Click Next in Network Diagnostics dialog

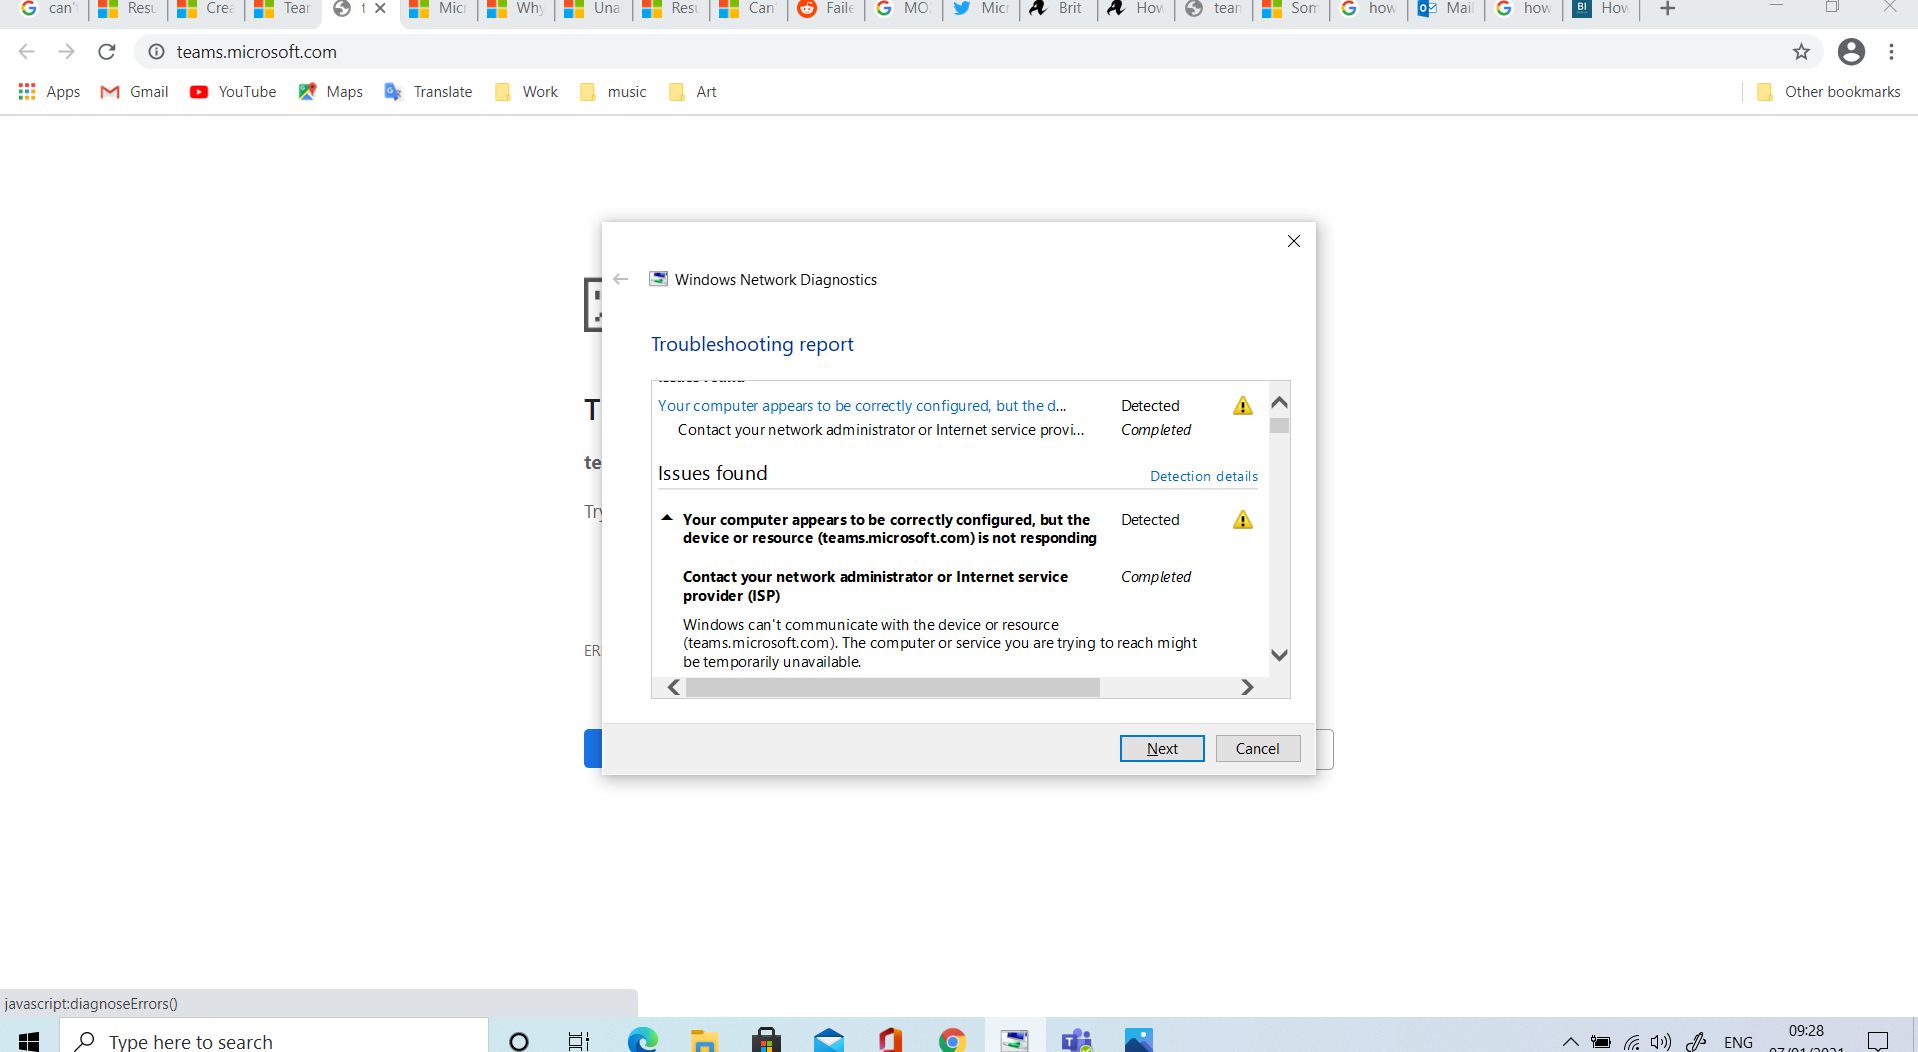coord(1162,748)
